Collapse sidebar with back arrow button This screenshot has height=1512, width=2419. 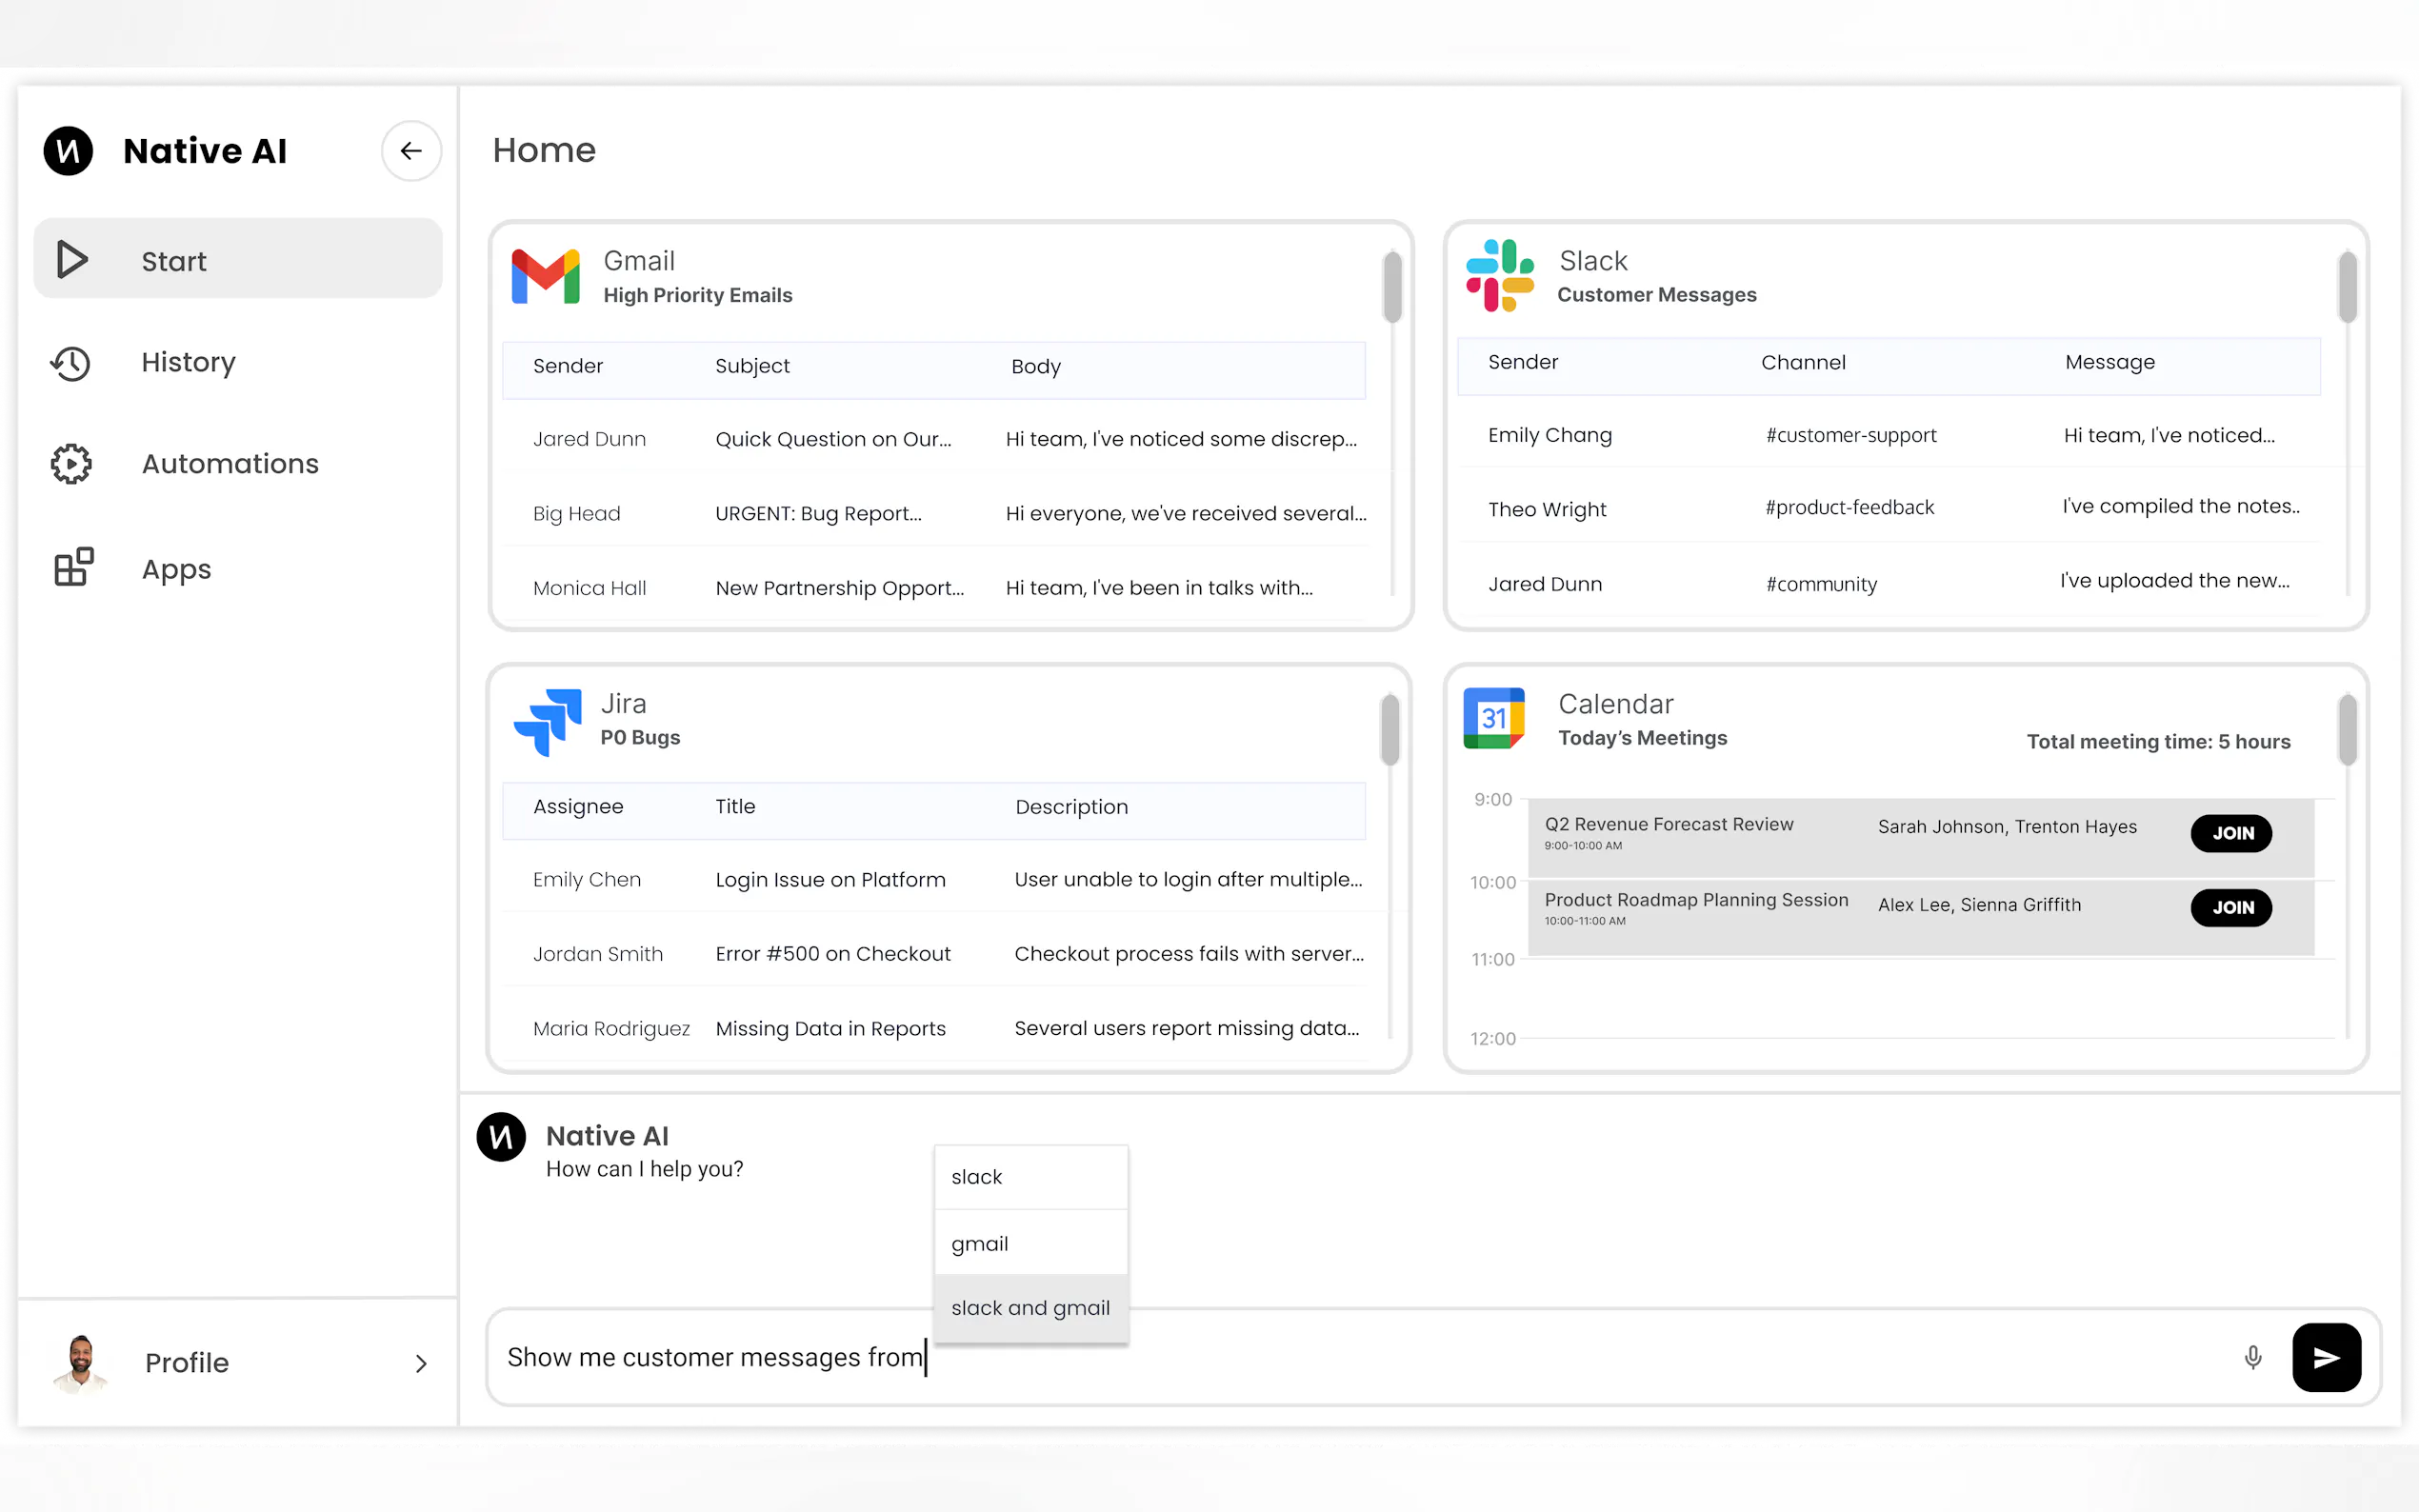point(411,151)
